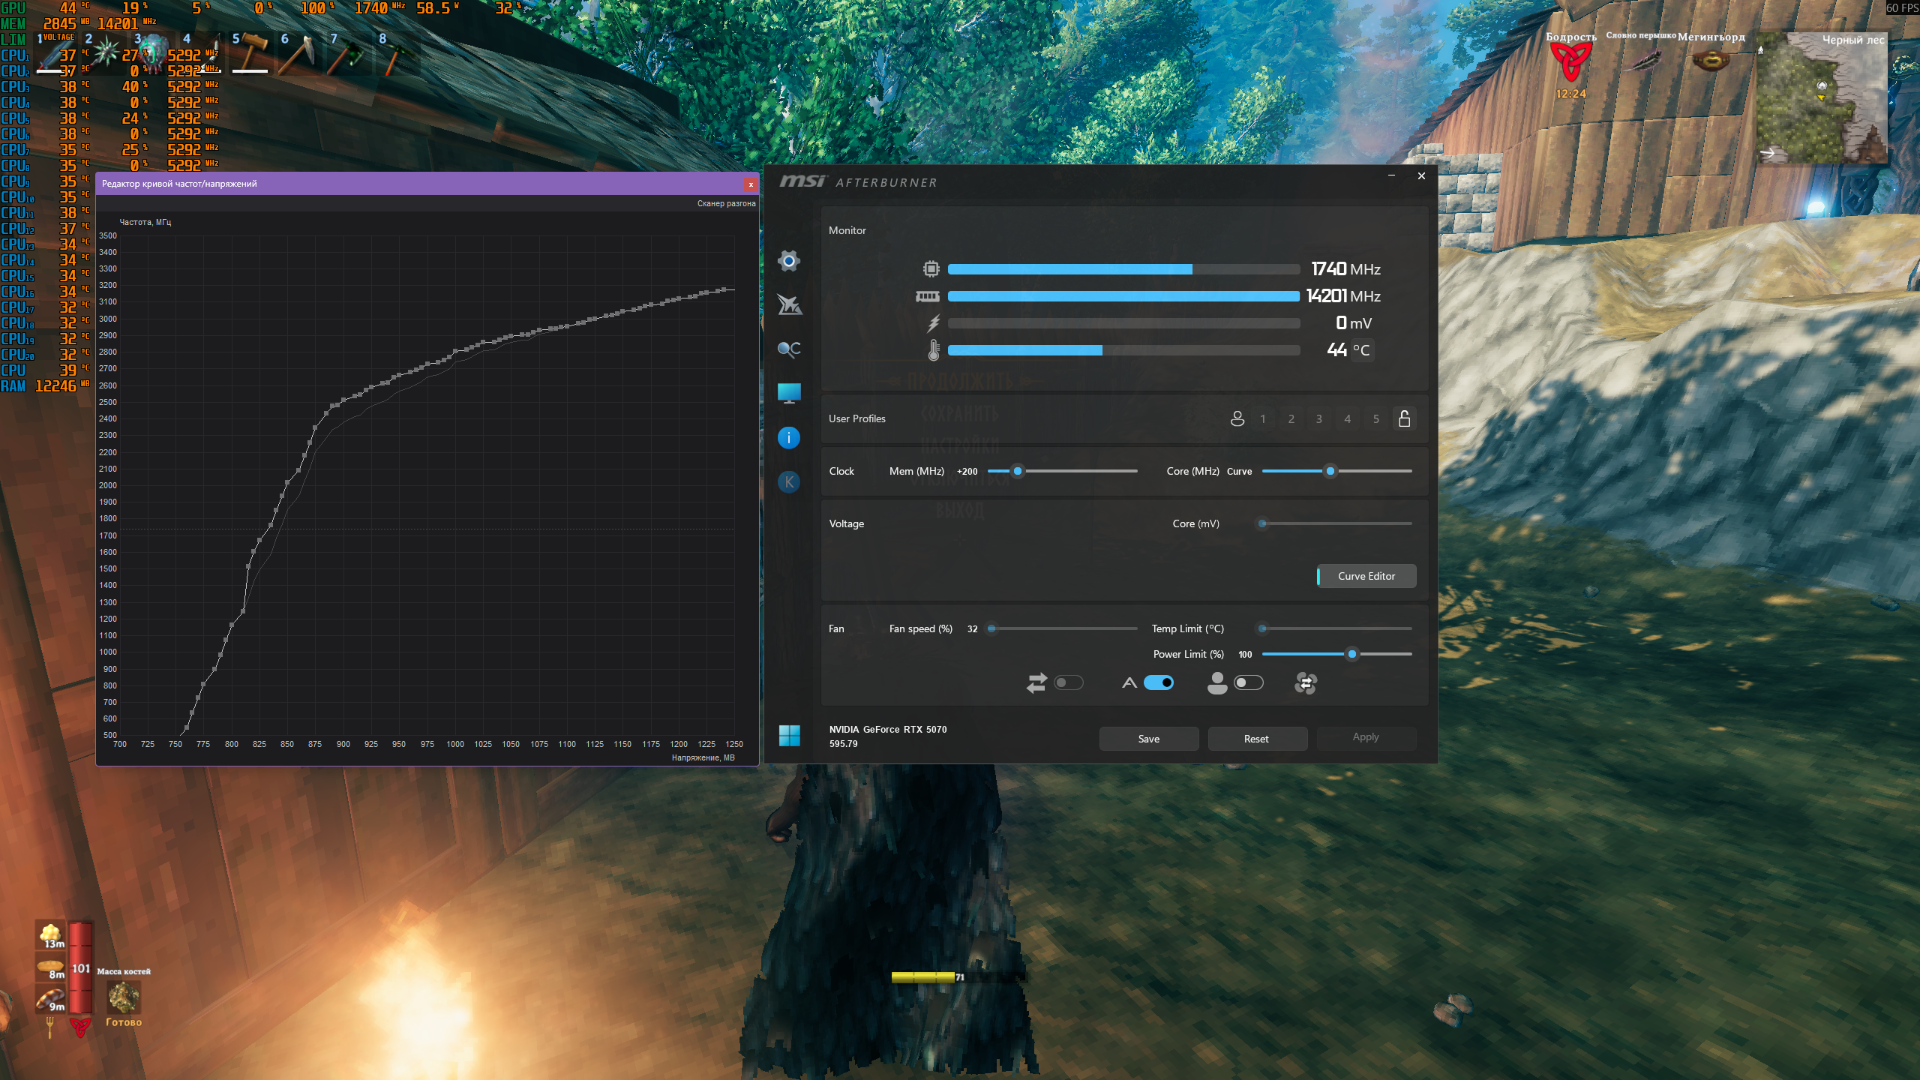Click the profile lock icon
Viewport: 1920px width, 1080px height.
pyautogui.click(x=1404, y=419)
